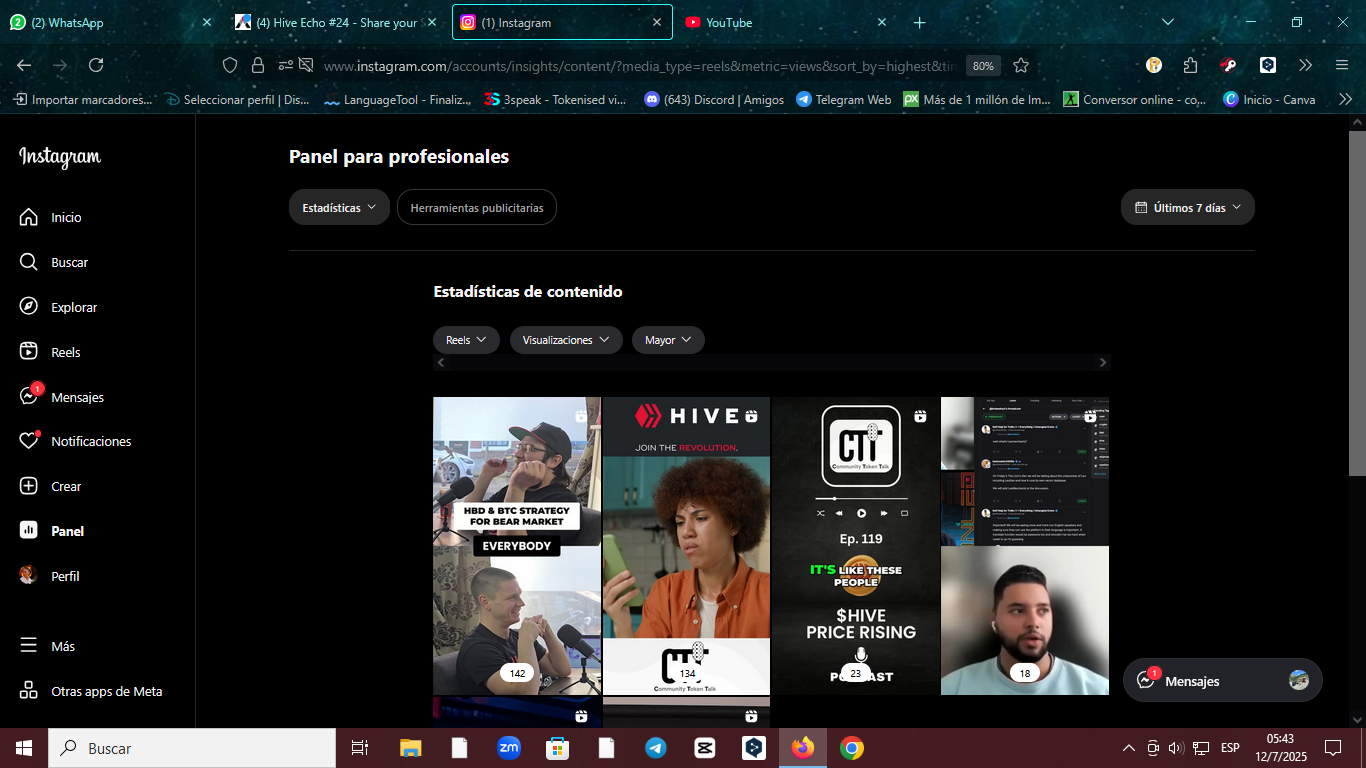Image resolution: width=1366 pixels, height=768 pixels.
Task: Open Panel in the left sidebar
Action: 51,531
